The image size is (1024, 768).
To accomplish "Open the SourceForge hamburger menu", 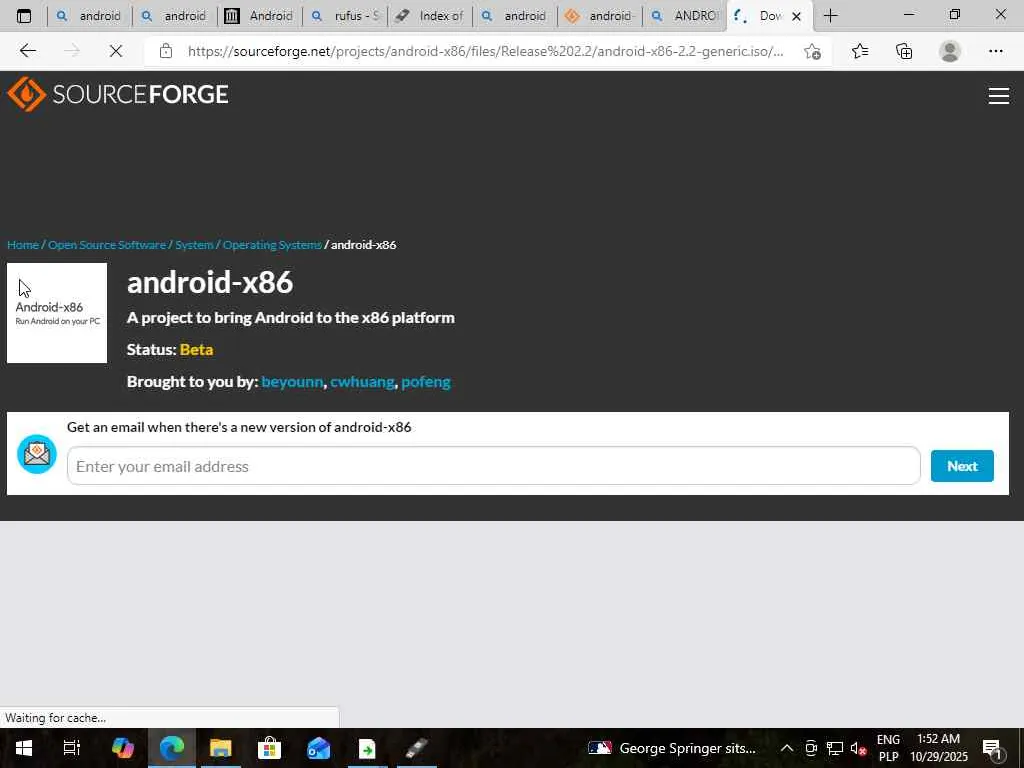I will (x=998, y=96).
